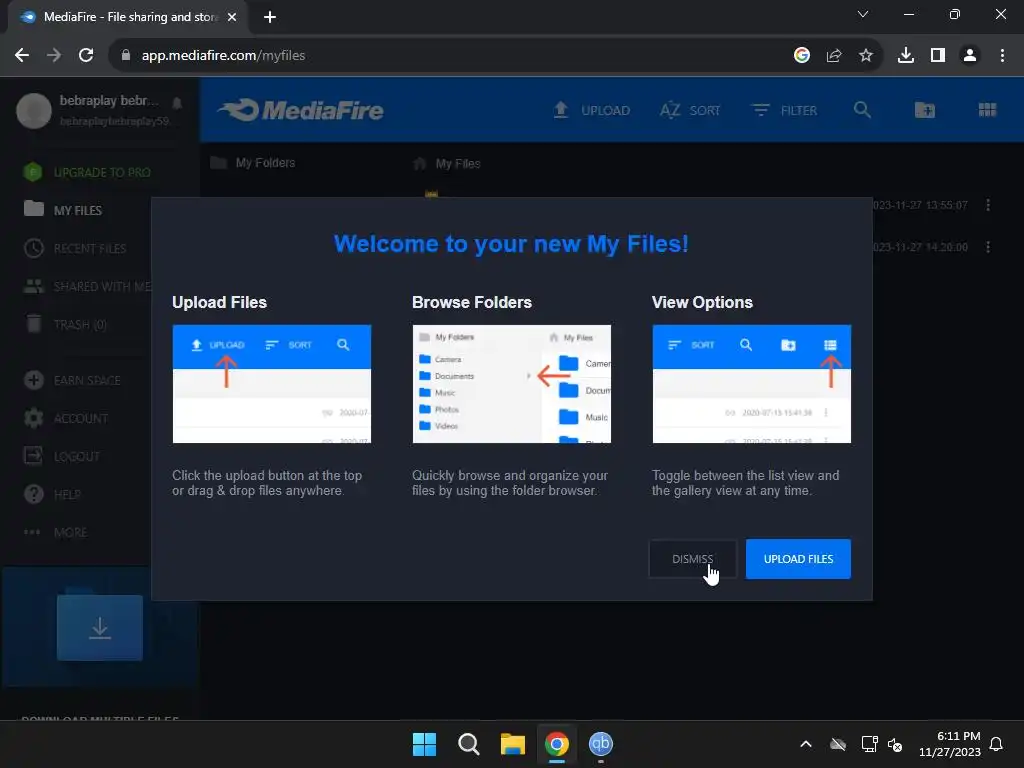Click the OneDrive cloud tray icon
Image resolution: width=1024 pixels, height=768 pixels.
838,744
